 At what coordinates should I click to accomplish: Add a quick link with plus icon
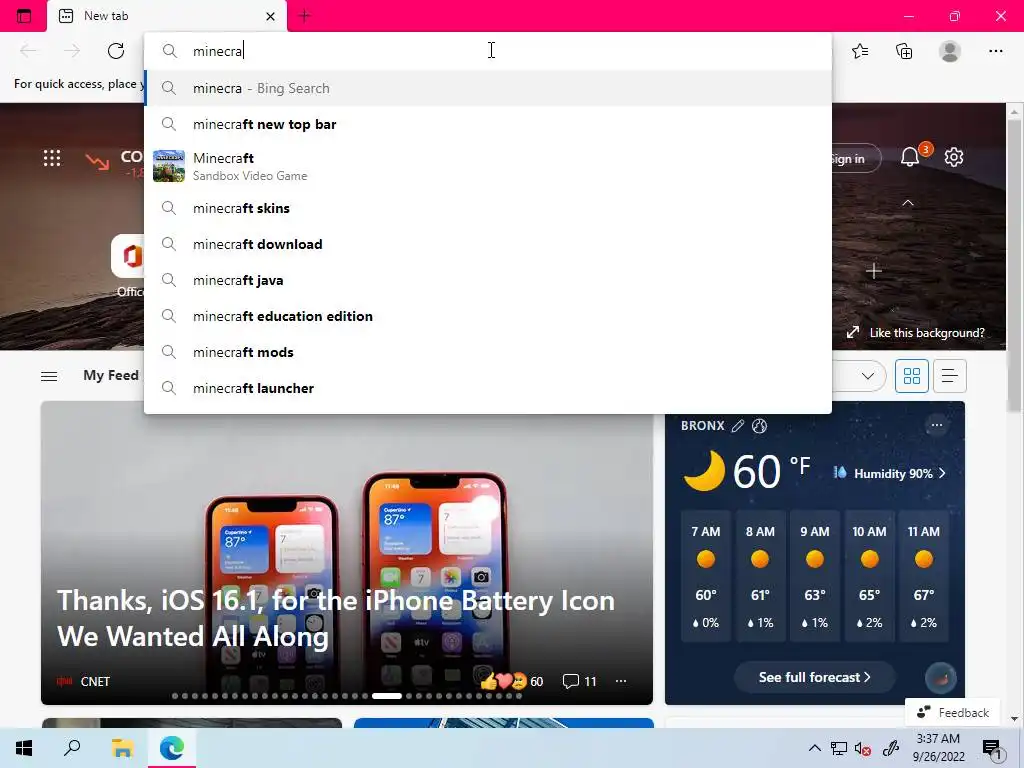tap(874, 270)
